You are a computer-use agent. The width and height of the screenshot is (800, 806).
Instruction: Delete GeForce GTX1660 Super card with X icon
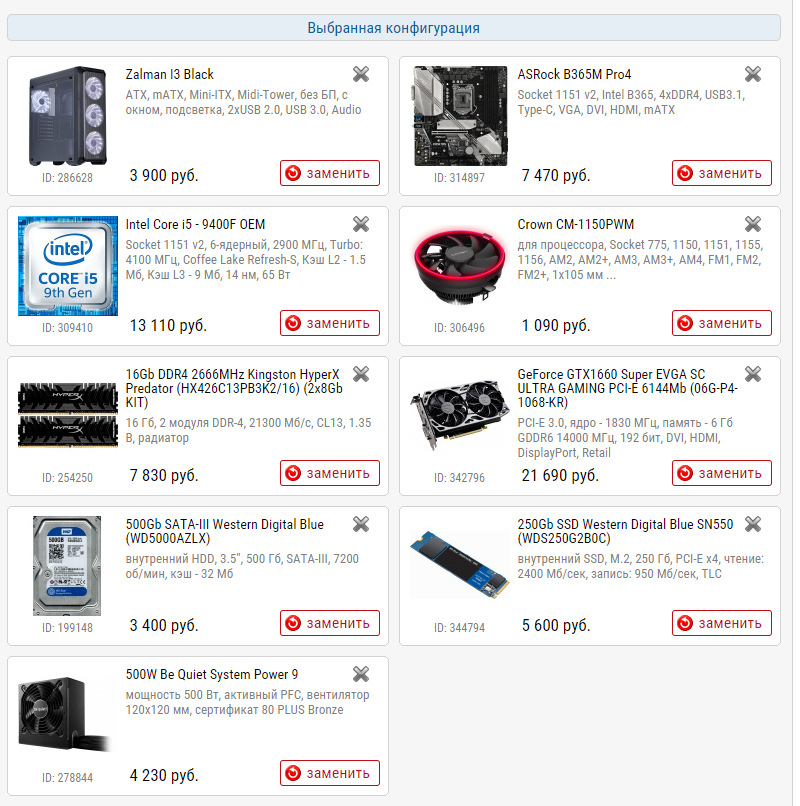[x=753, y=374]
